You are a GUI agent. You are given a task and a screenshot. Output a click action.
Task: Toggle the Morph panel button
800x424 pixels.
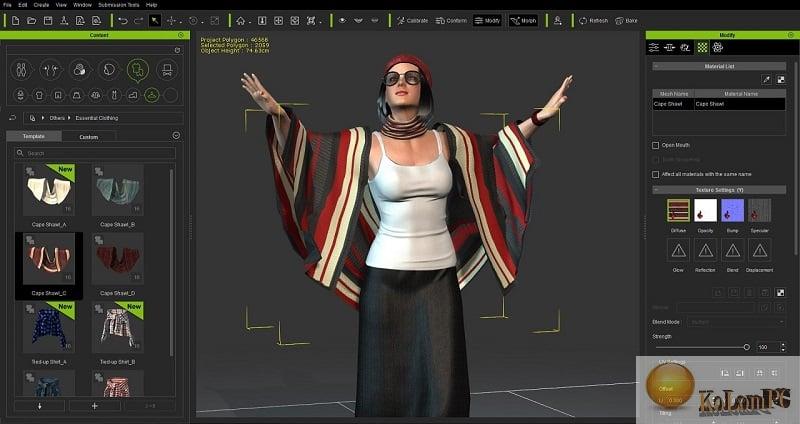pyautogui.click(x=523, y=21)
